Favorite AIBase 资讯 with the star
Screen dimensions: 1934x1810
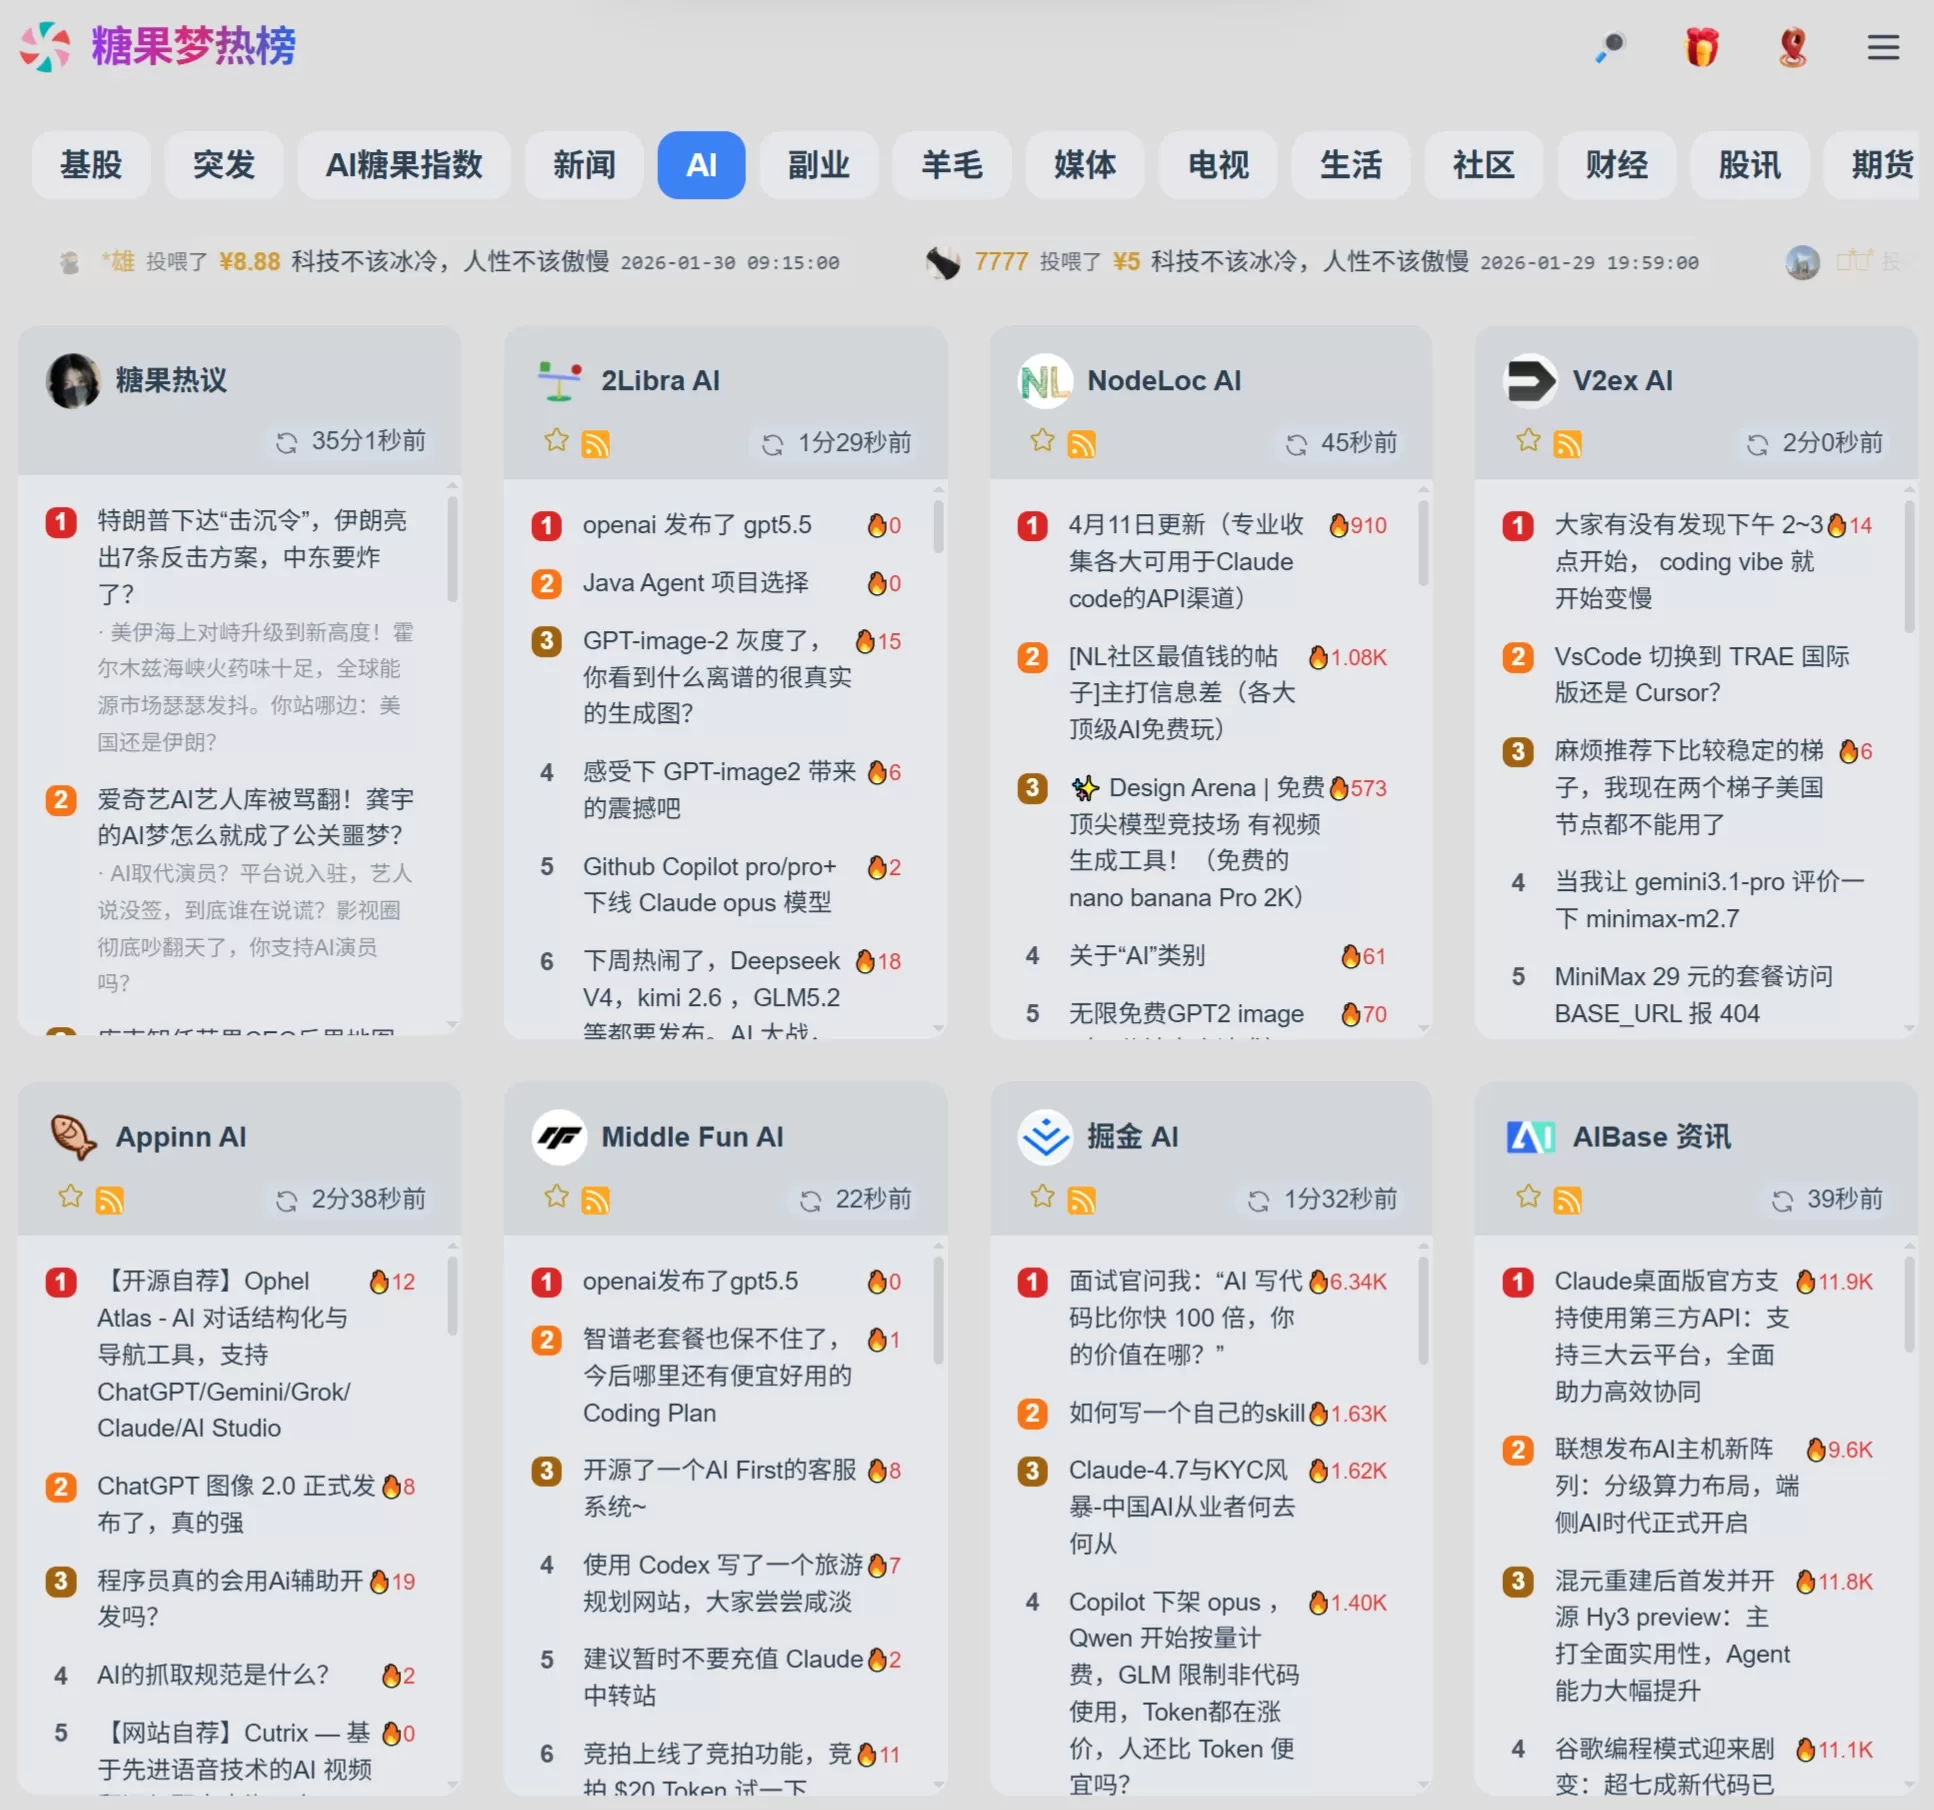tap(1528, 1196)
